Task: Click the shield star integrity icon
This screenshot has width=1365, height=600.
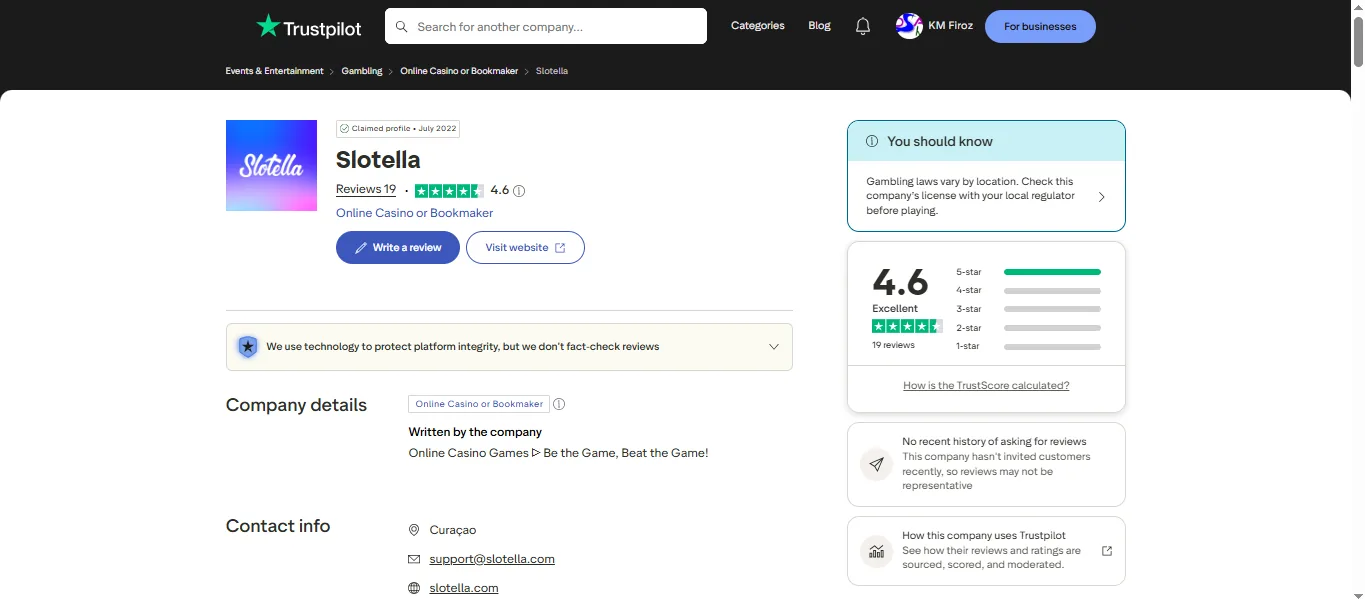Action: [247, 347]
